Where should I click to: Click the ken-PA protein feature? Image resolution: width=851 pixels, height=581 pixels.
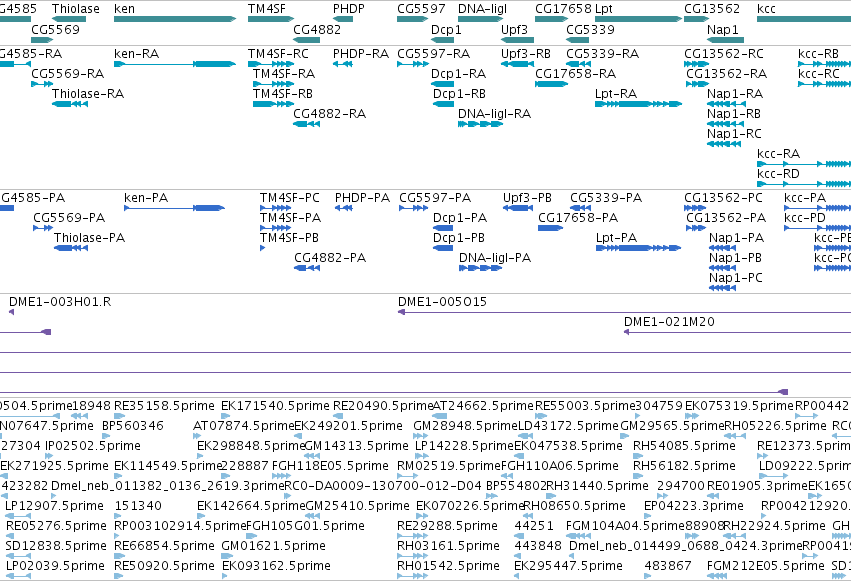point(174,208)
